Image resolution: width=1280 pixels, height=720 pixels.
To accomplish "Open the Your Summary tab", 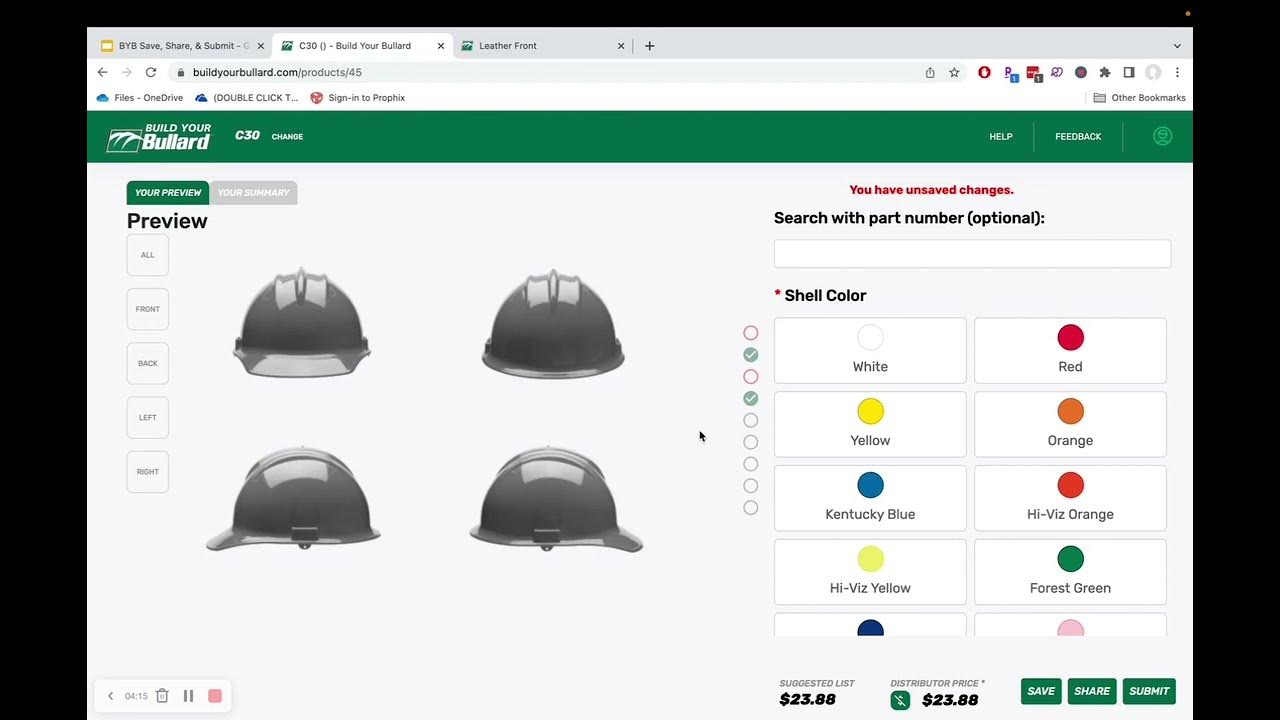I will 253,193.
